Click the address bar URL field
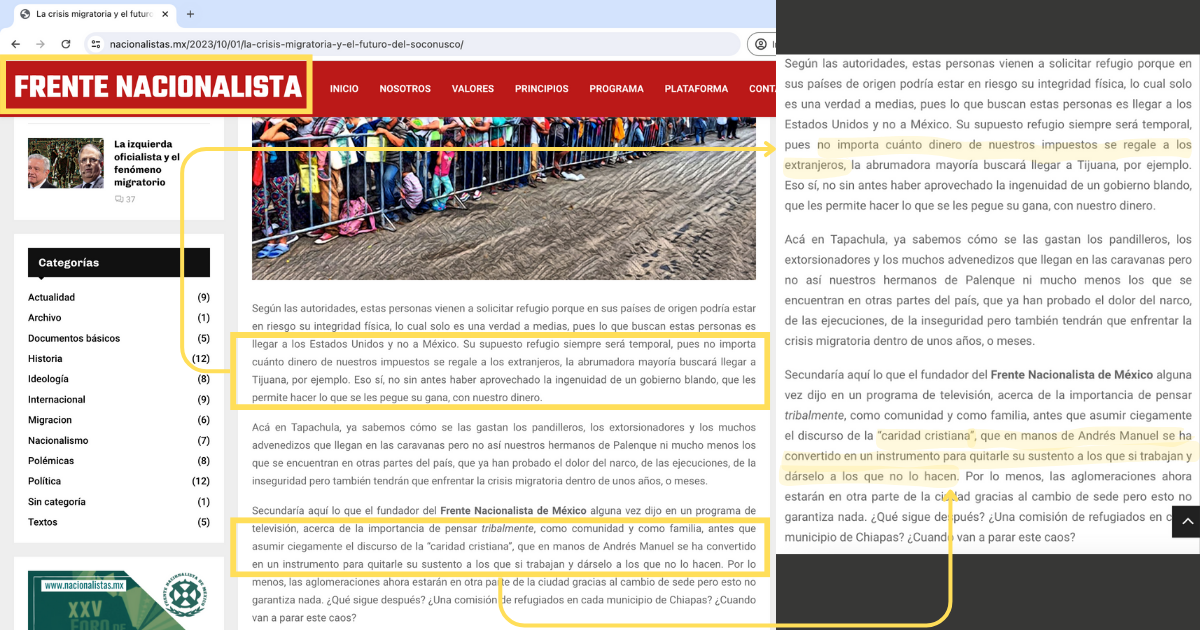This screenshot has width=1200, height=630. pyautogui.click(x=400, y=44)
